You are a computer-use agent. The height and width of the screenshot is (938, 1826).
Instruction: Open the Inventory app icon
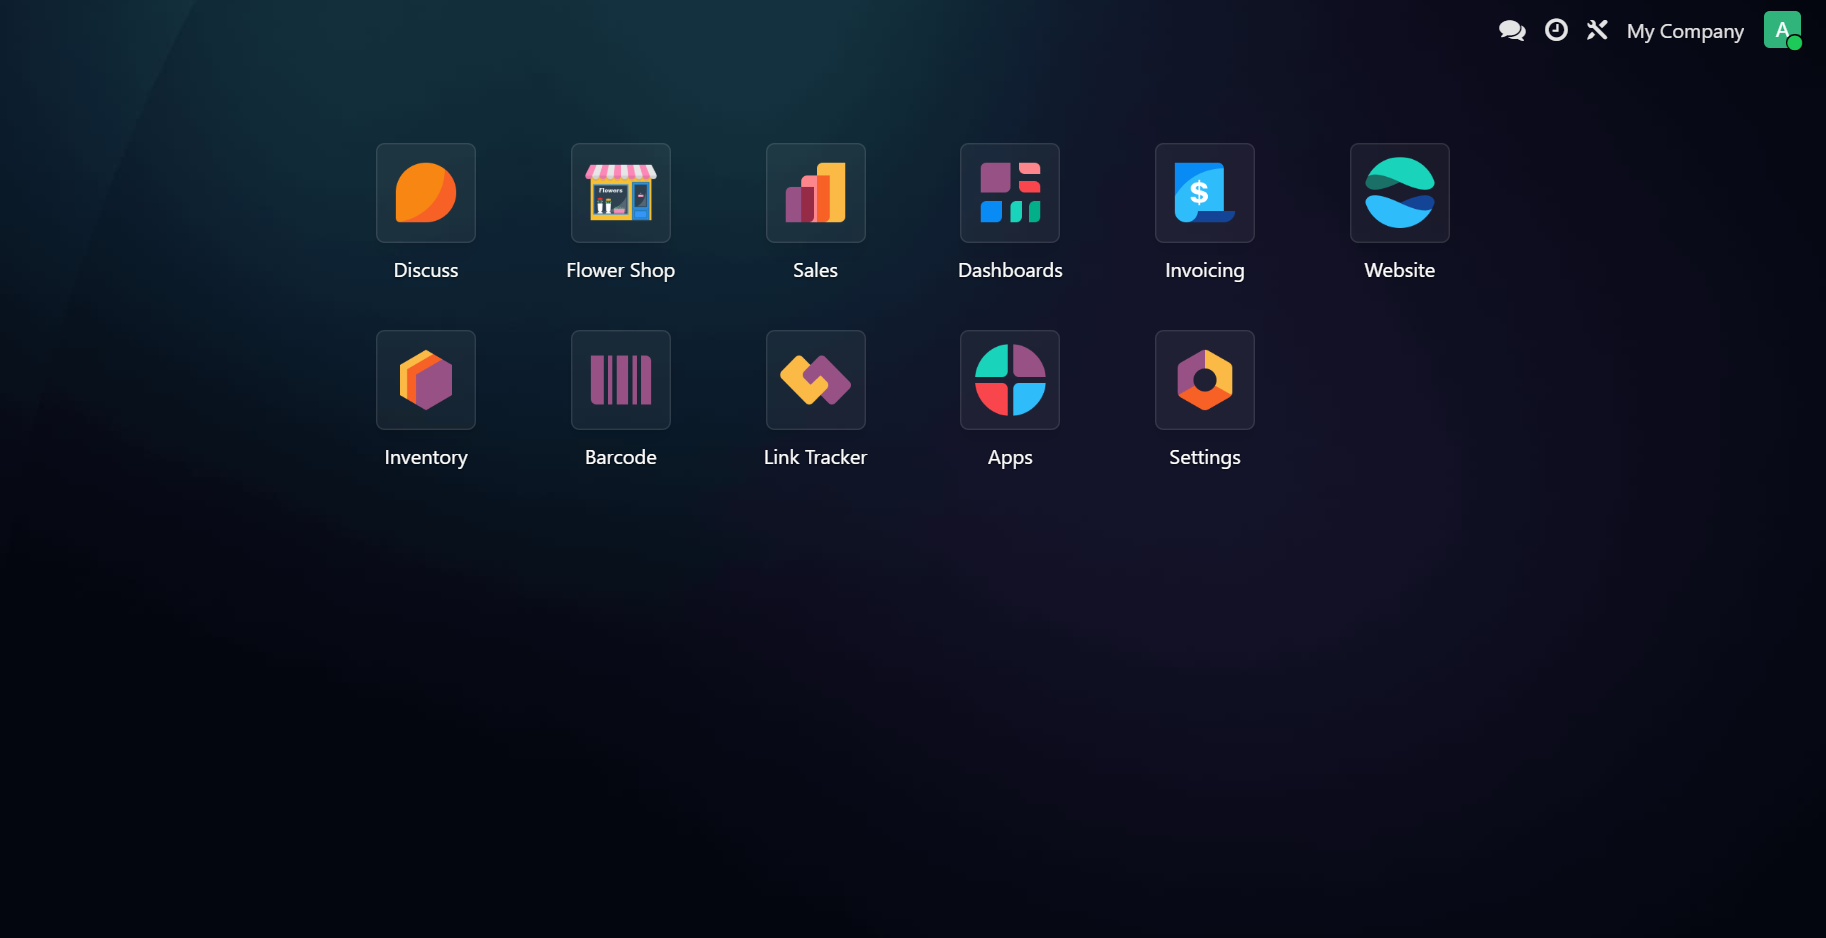[x=425, y=380]
